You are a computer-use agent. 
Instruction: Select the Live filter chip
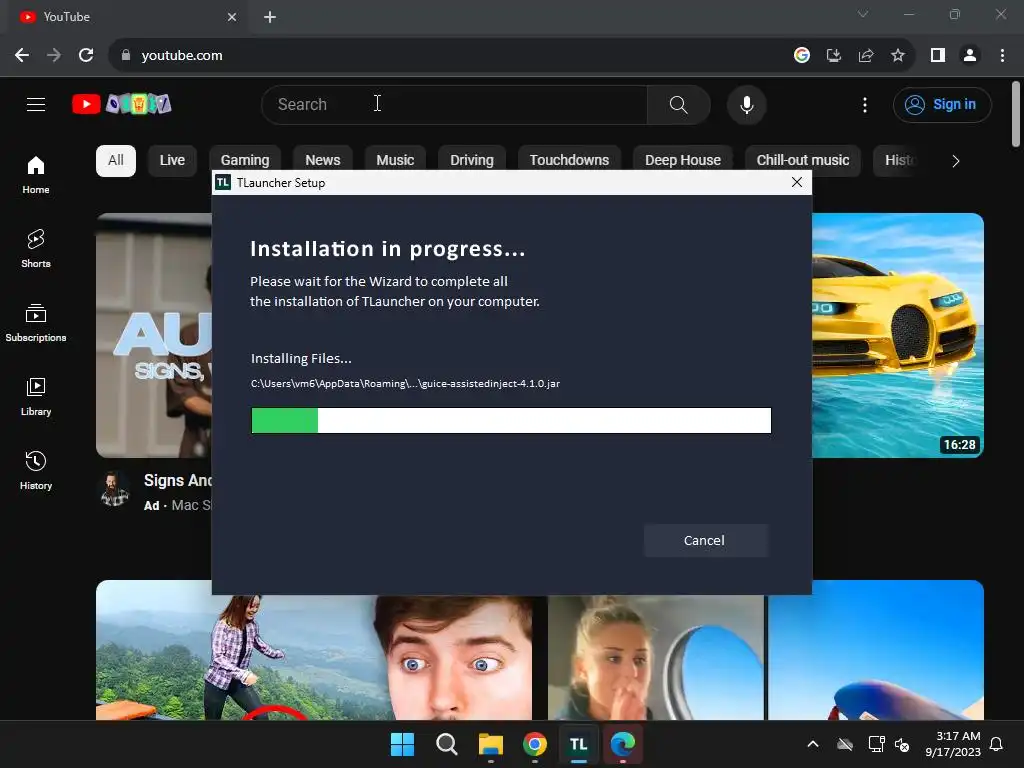(172, 161)
